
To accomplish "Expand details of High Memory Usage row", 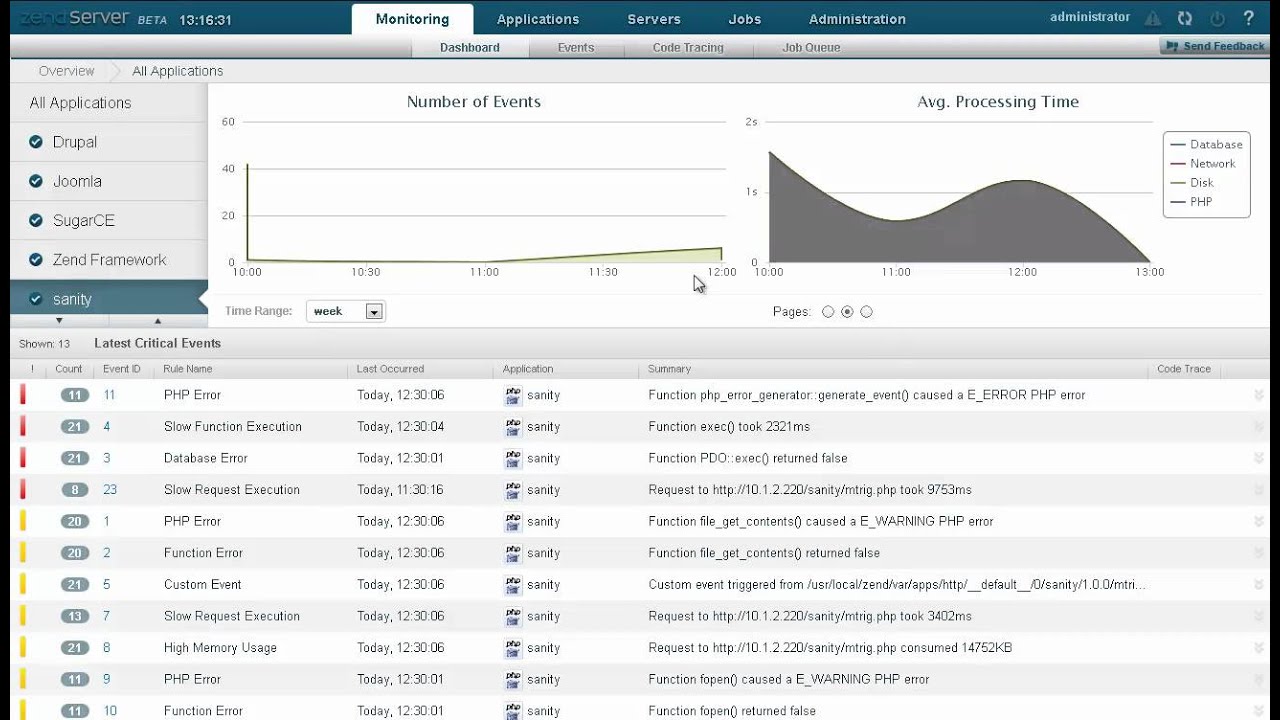I will coord(1259,648).
